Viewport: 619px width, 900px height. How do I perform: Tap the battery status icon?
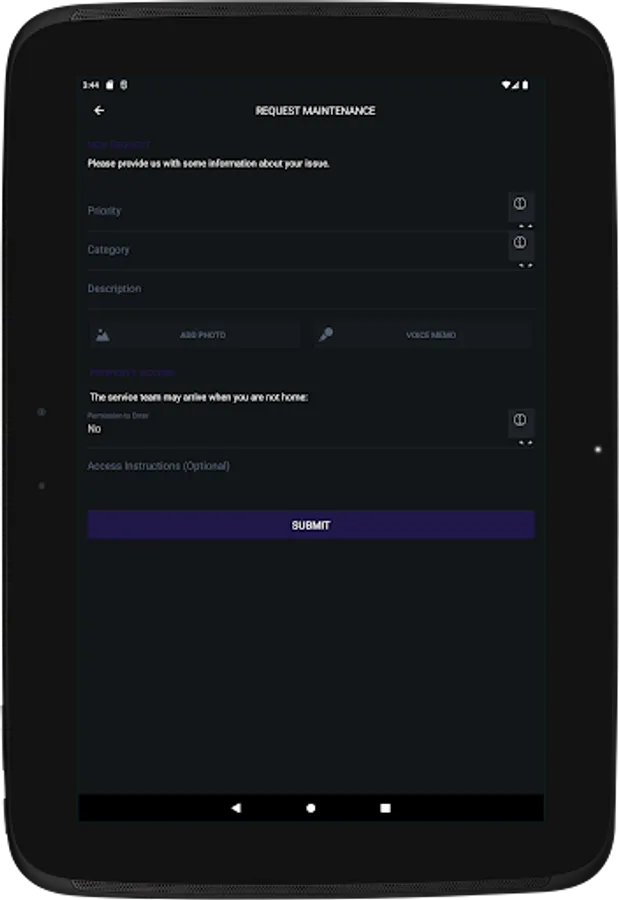[x=525, y=85]
